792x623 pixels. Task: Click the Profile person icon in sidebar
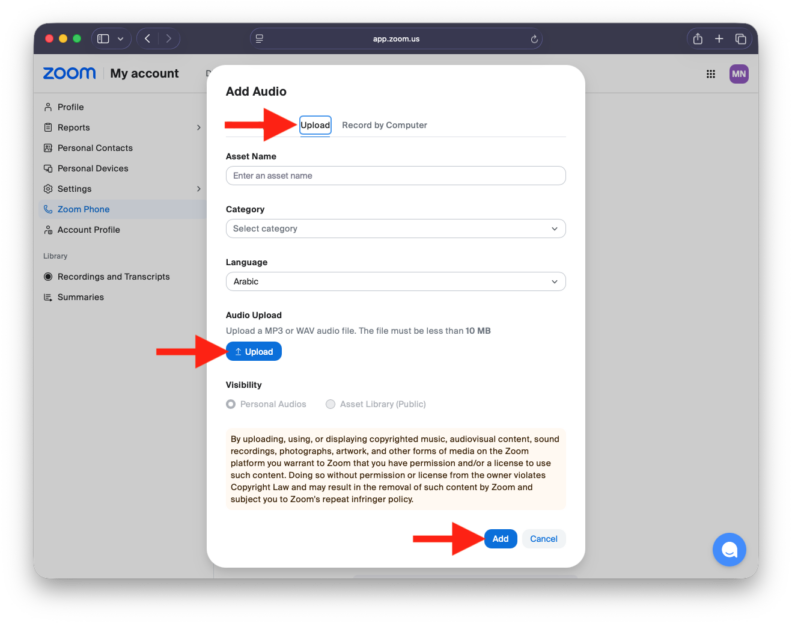click(48, 107)
